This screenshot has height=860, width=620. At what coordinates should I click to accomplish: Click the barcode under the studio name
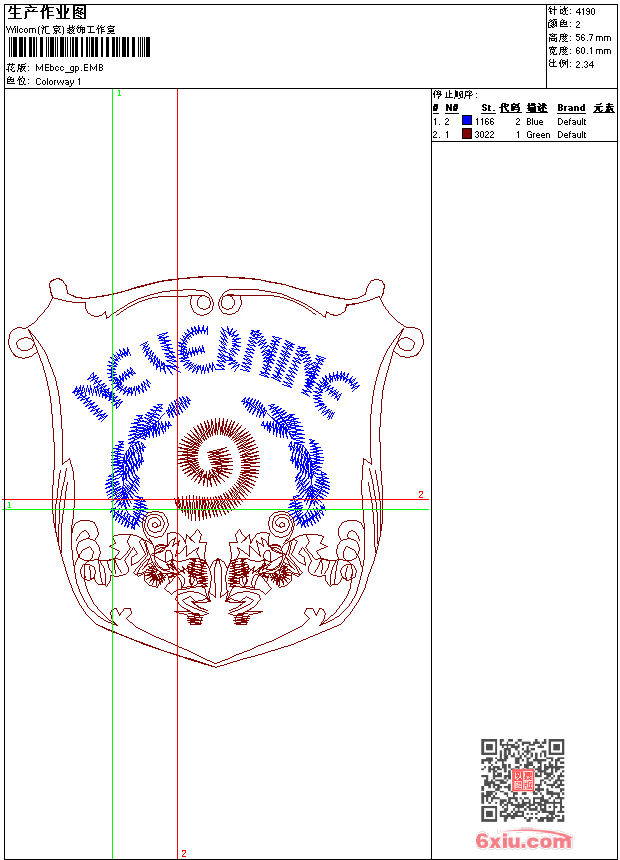point(78,47)
